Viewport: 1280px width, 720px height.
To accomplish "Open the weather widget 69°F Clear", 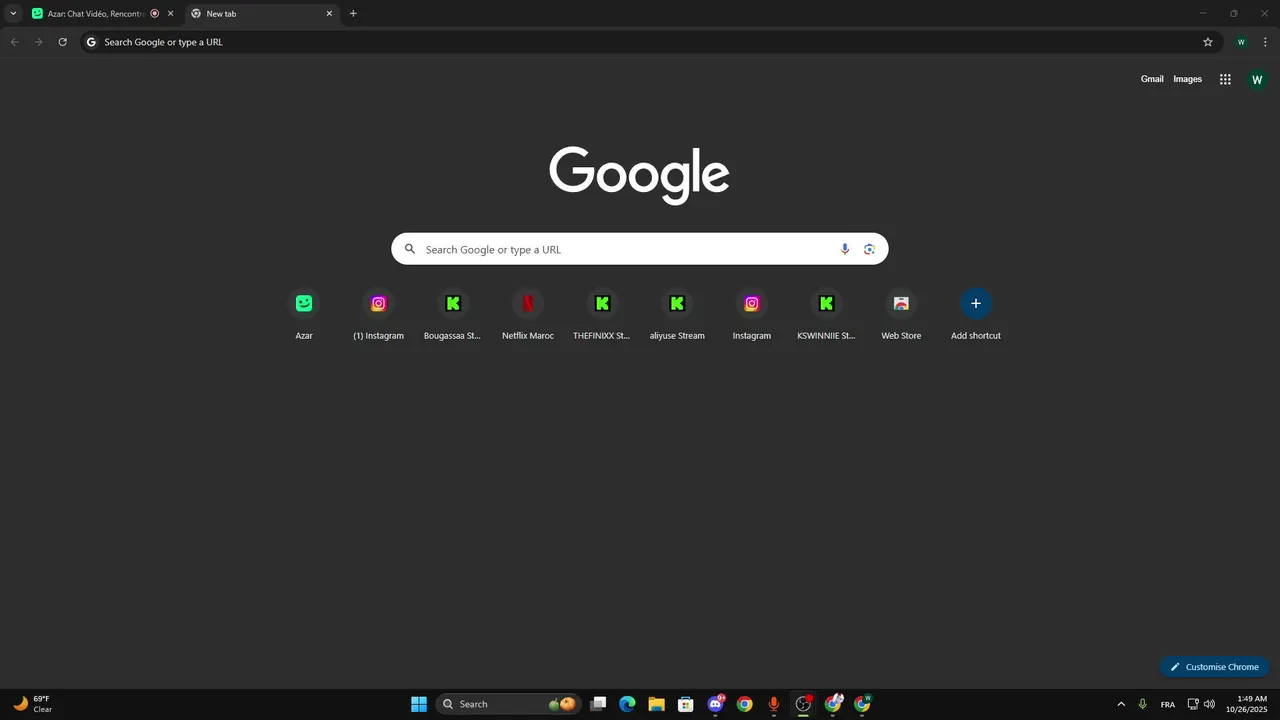I will point(33,704).
